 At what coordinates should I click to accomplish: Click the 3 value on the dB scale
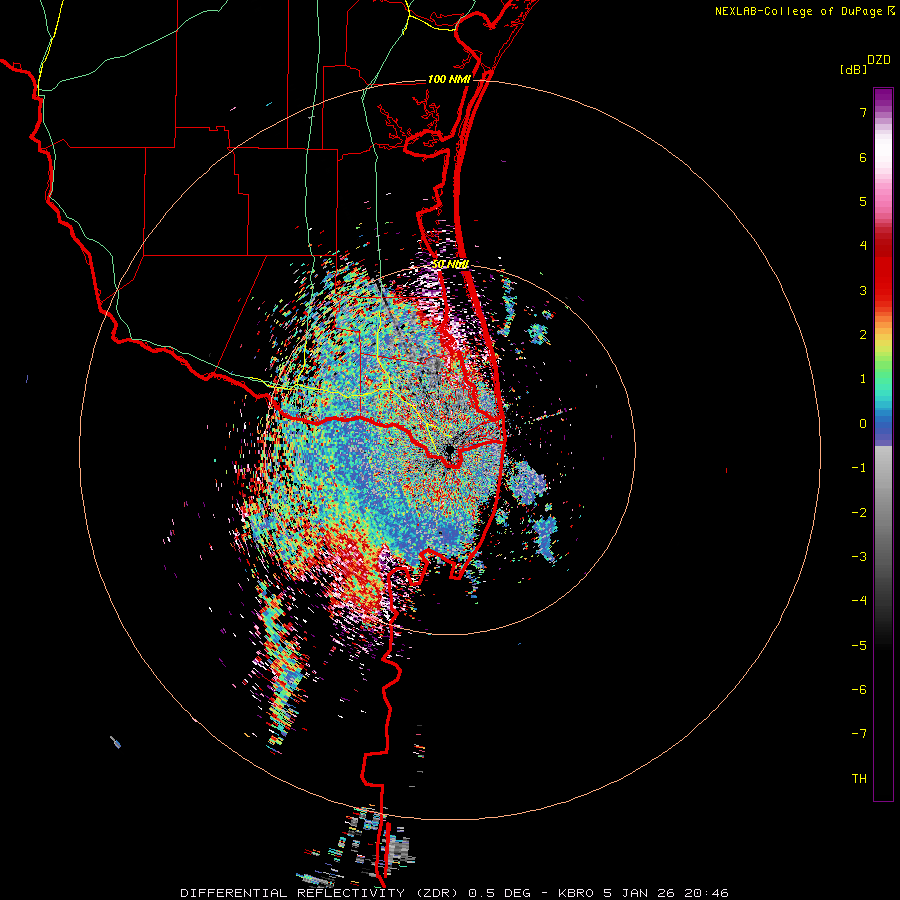pyautogui.click(x=863, y=290)
